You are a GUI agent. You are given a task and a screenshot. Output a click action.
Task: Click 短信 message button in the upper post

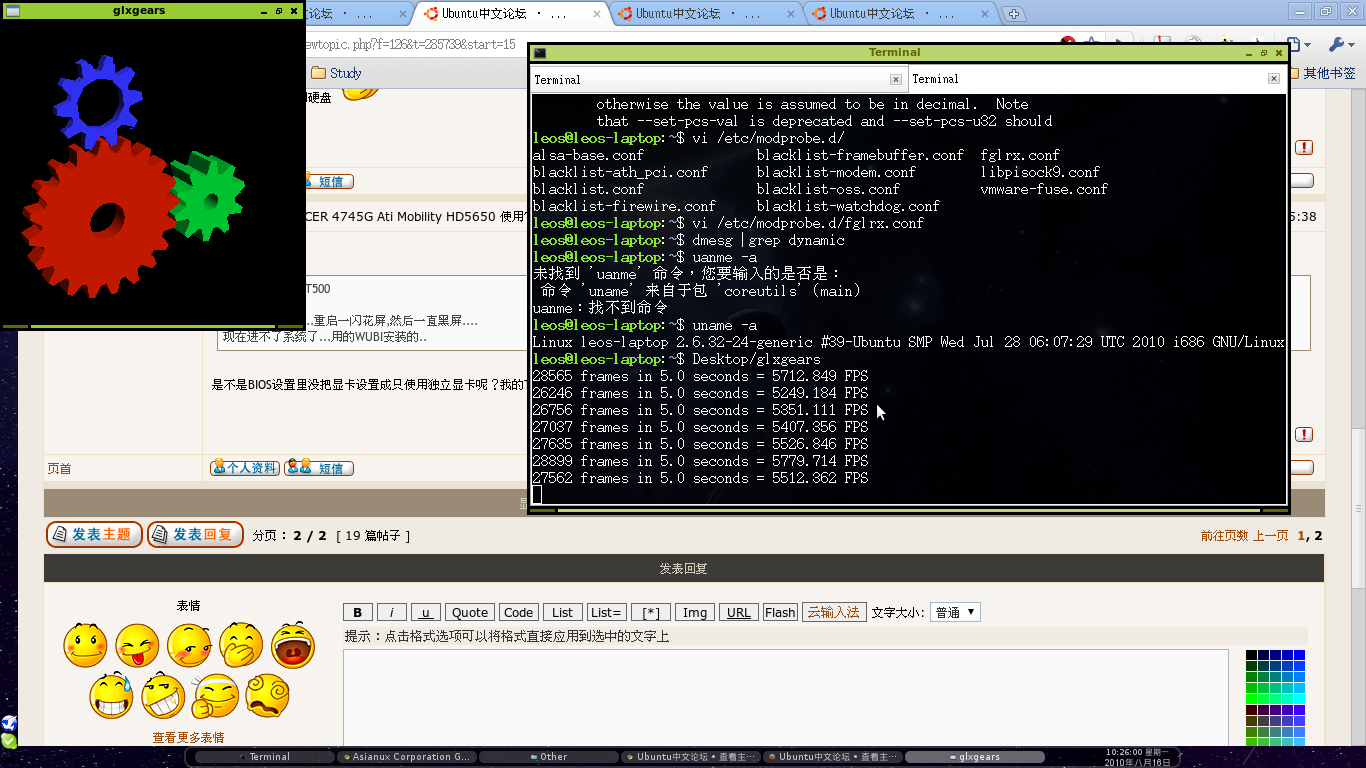point(329,181)
